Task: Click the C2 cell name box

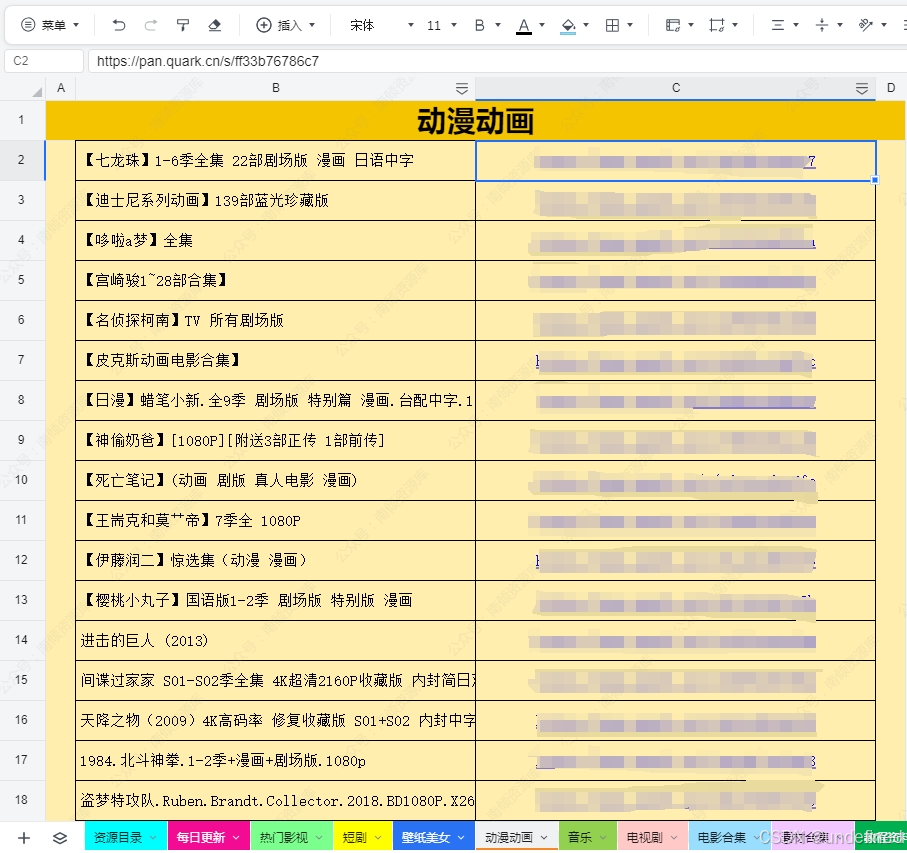Action: tap(44, 61)
